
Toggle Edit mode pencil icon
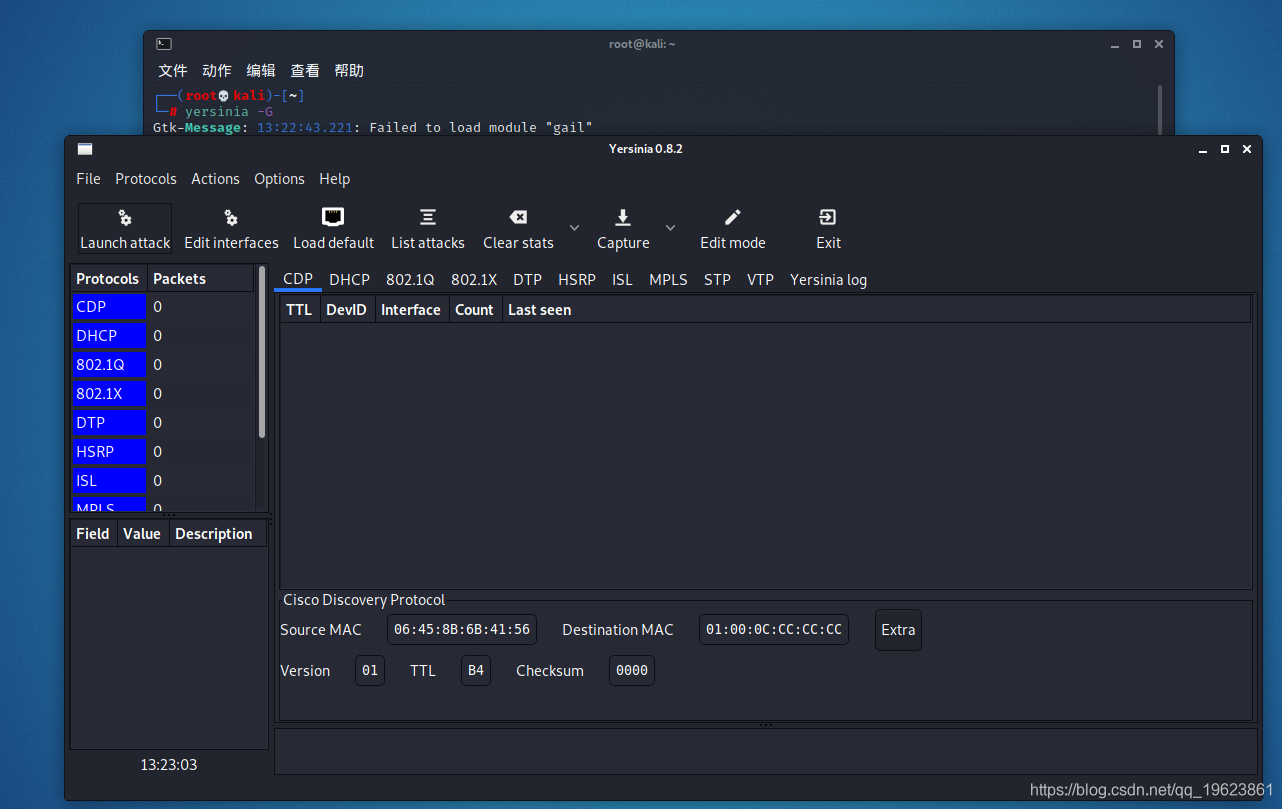(x=733, y=217)
